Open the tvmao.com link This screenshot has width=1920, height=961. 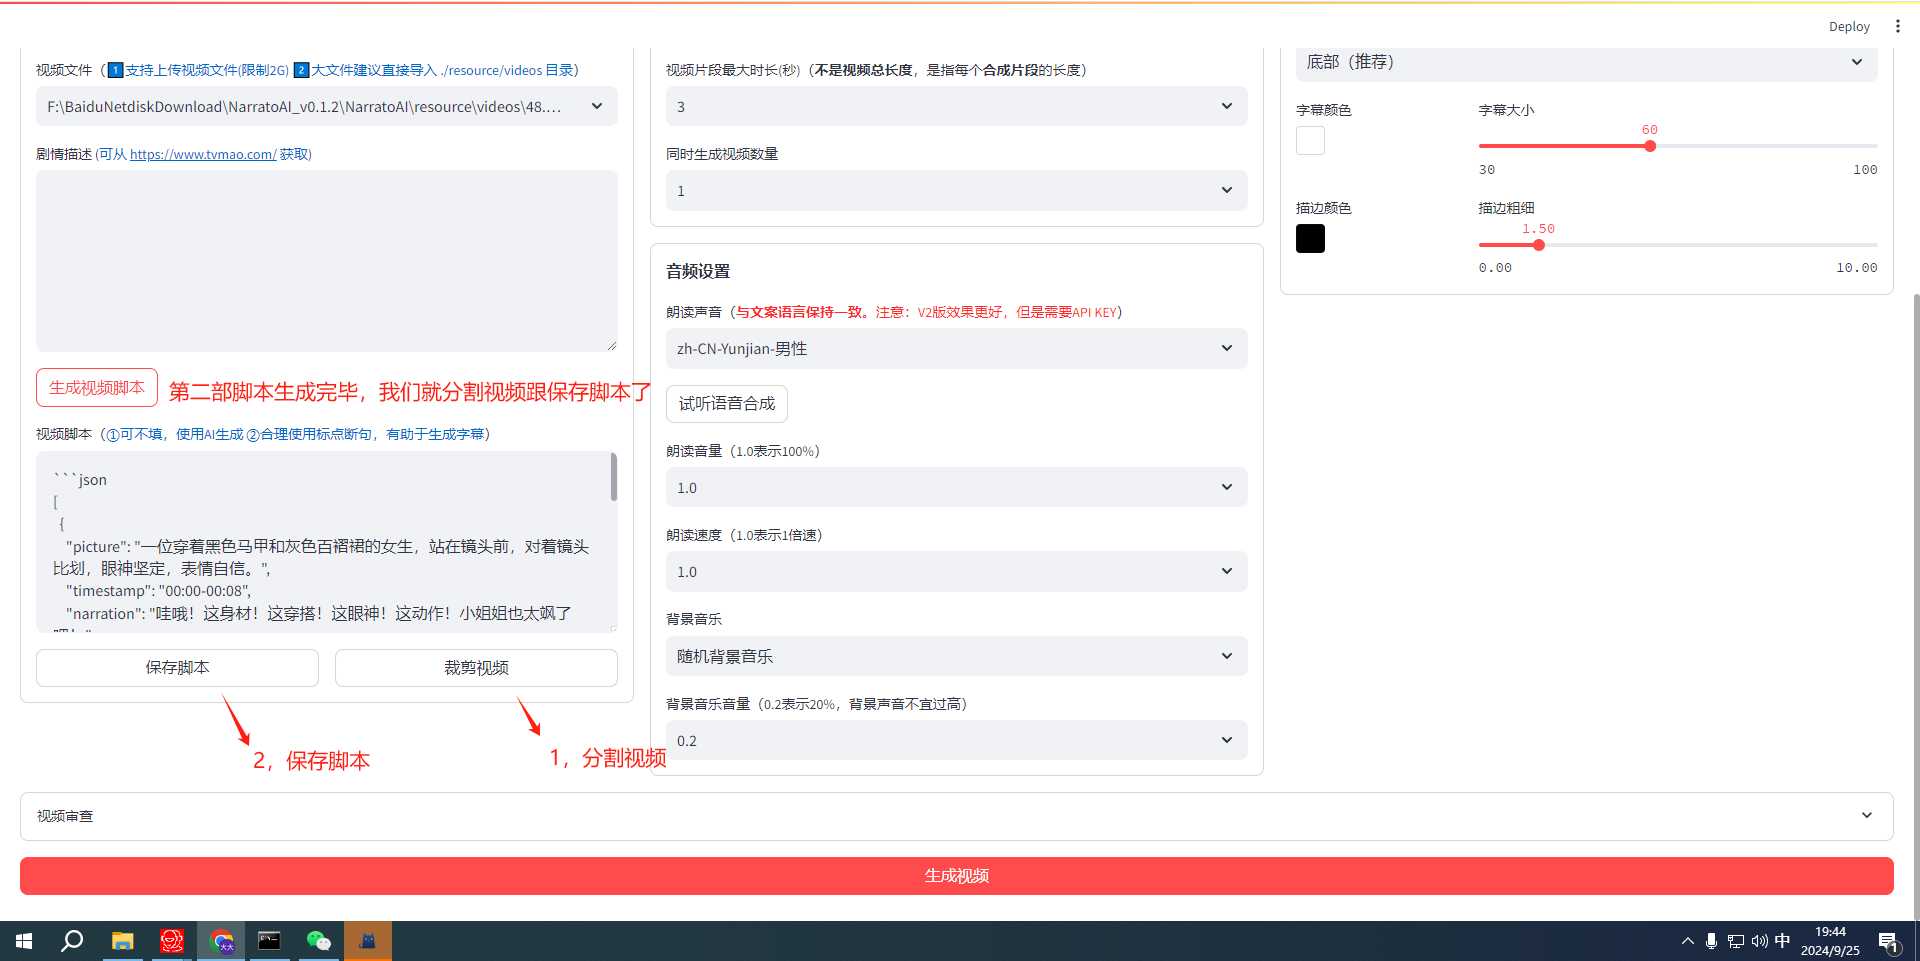[203, 154]
